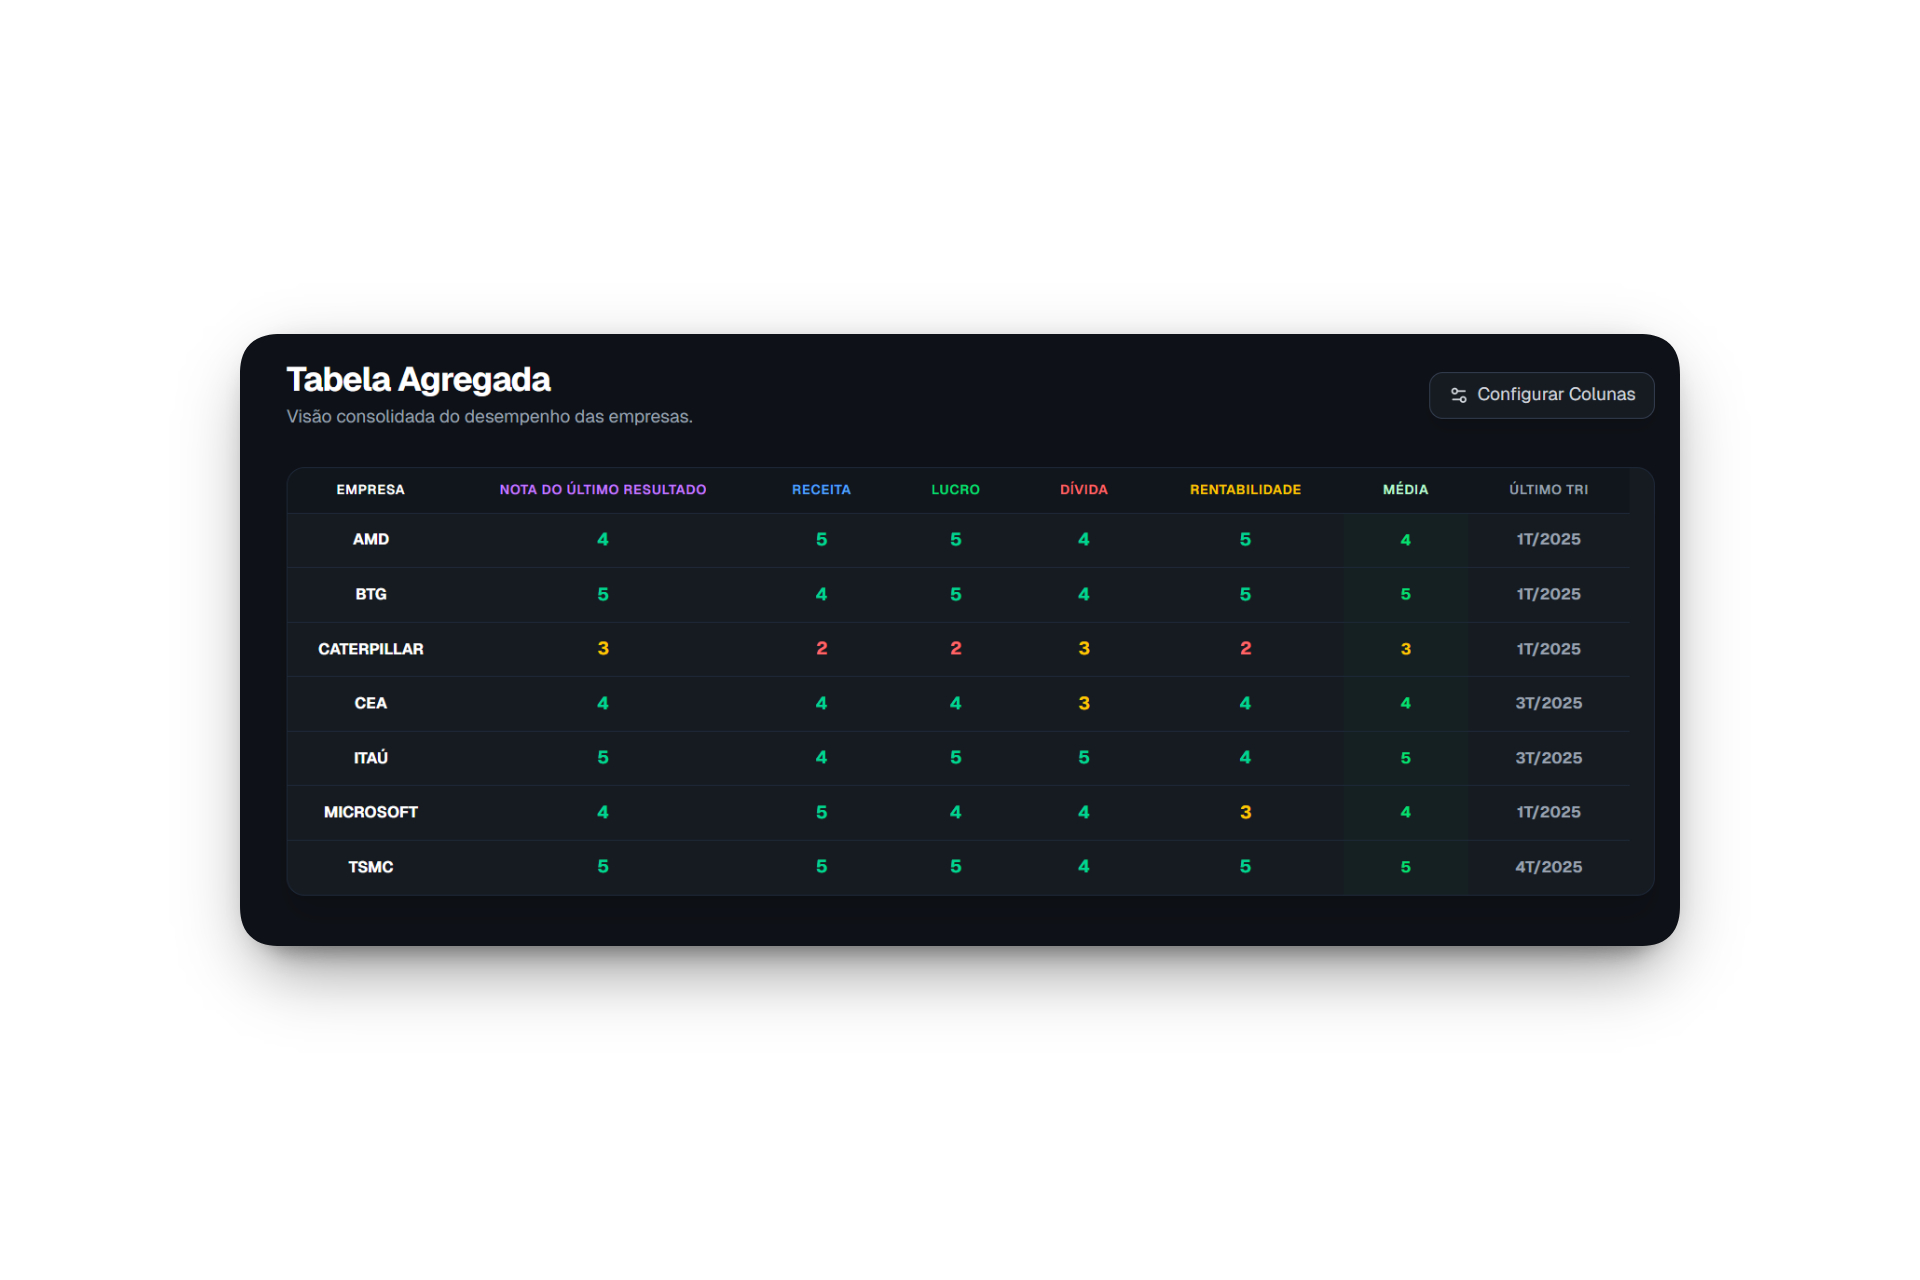Select the CEA company row
The image size is (1920, 1280).
[x=370, y=703]
